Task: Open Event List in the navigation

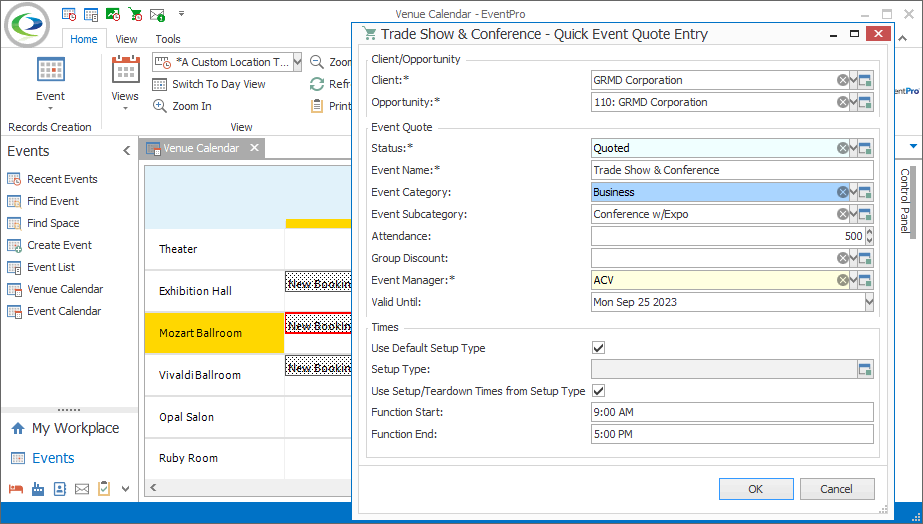Action: tap(41, 267)
